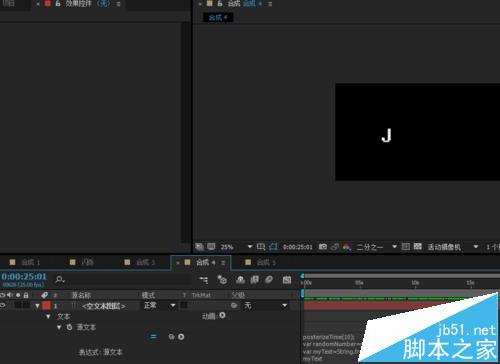
Task: Open the 效果控件 panel menu icon
Action: (118, 4)
